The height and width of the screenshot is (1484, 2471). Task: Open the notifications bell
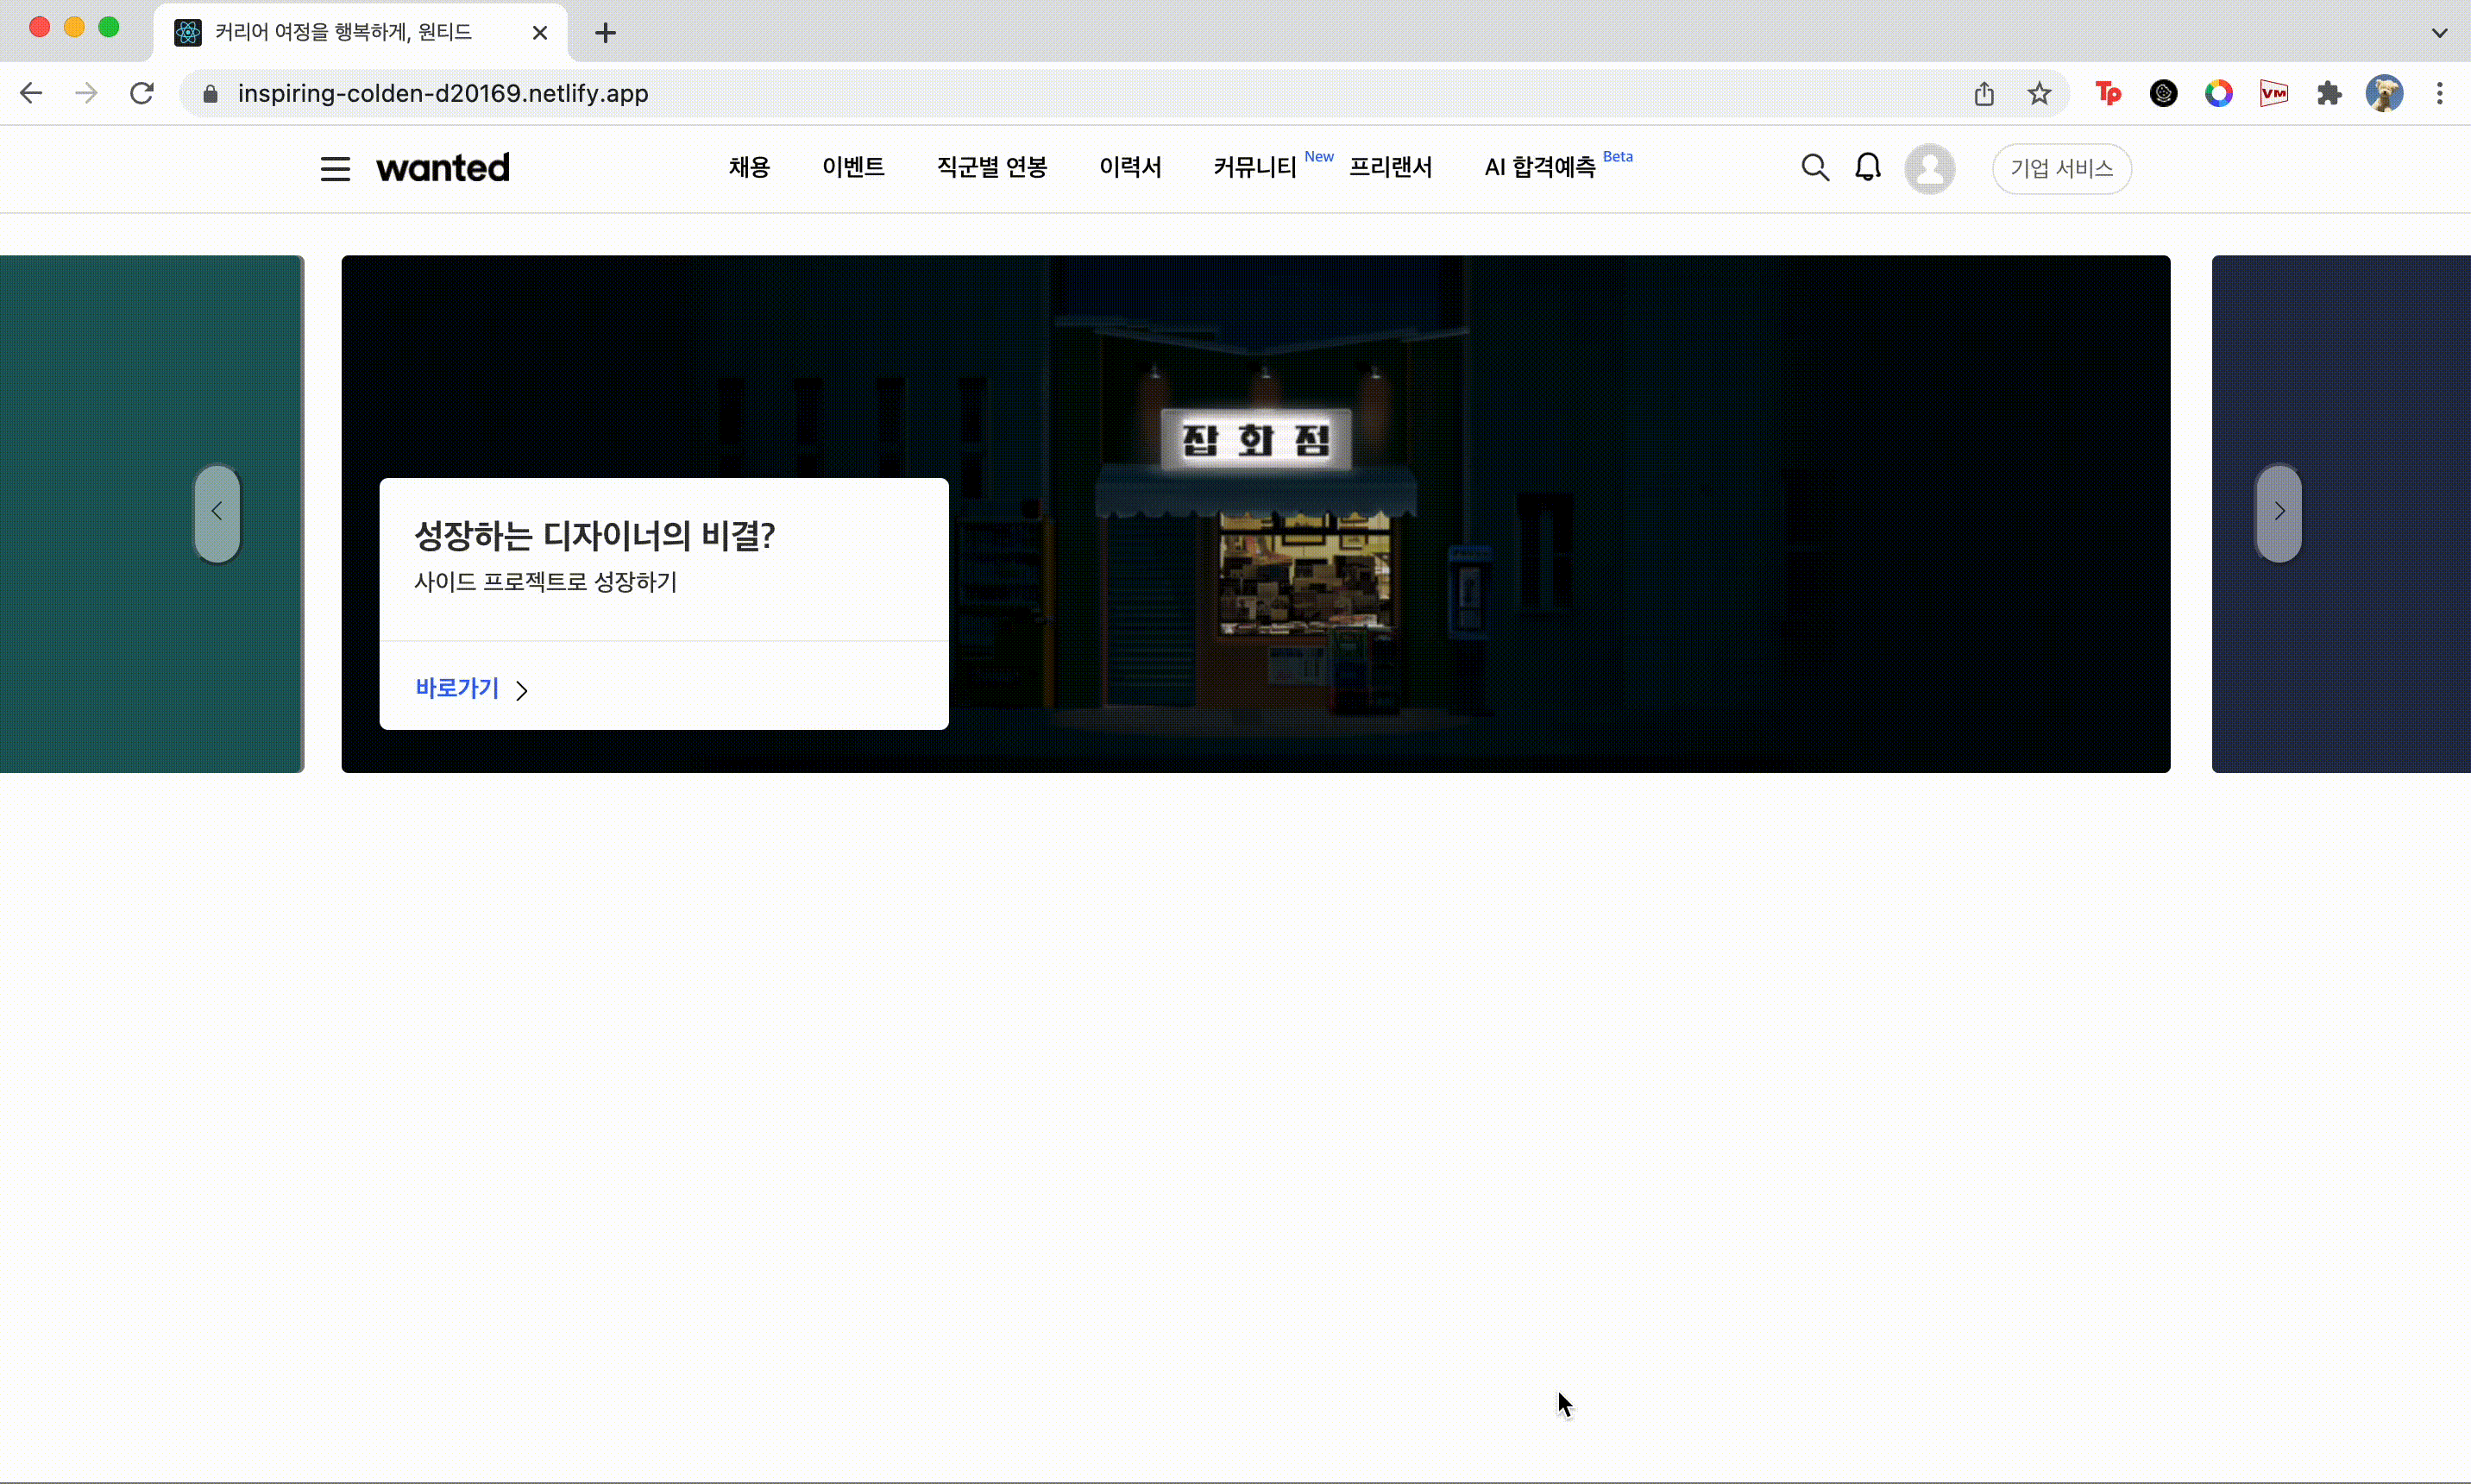(x=1867, y=168)
